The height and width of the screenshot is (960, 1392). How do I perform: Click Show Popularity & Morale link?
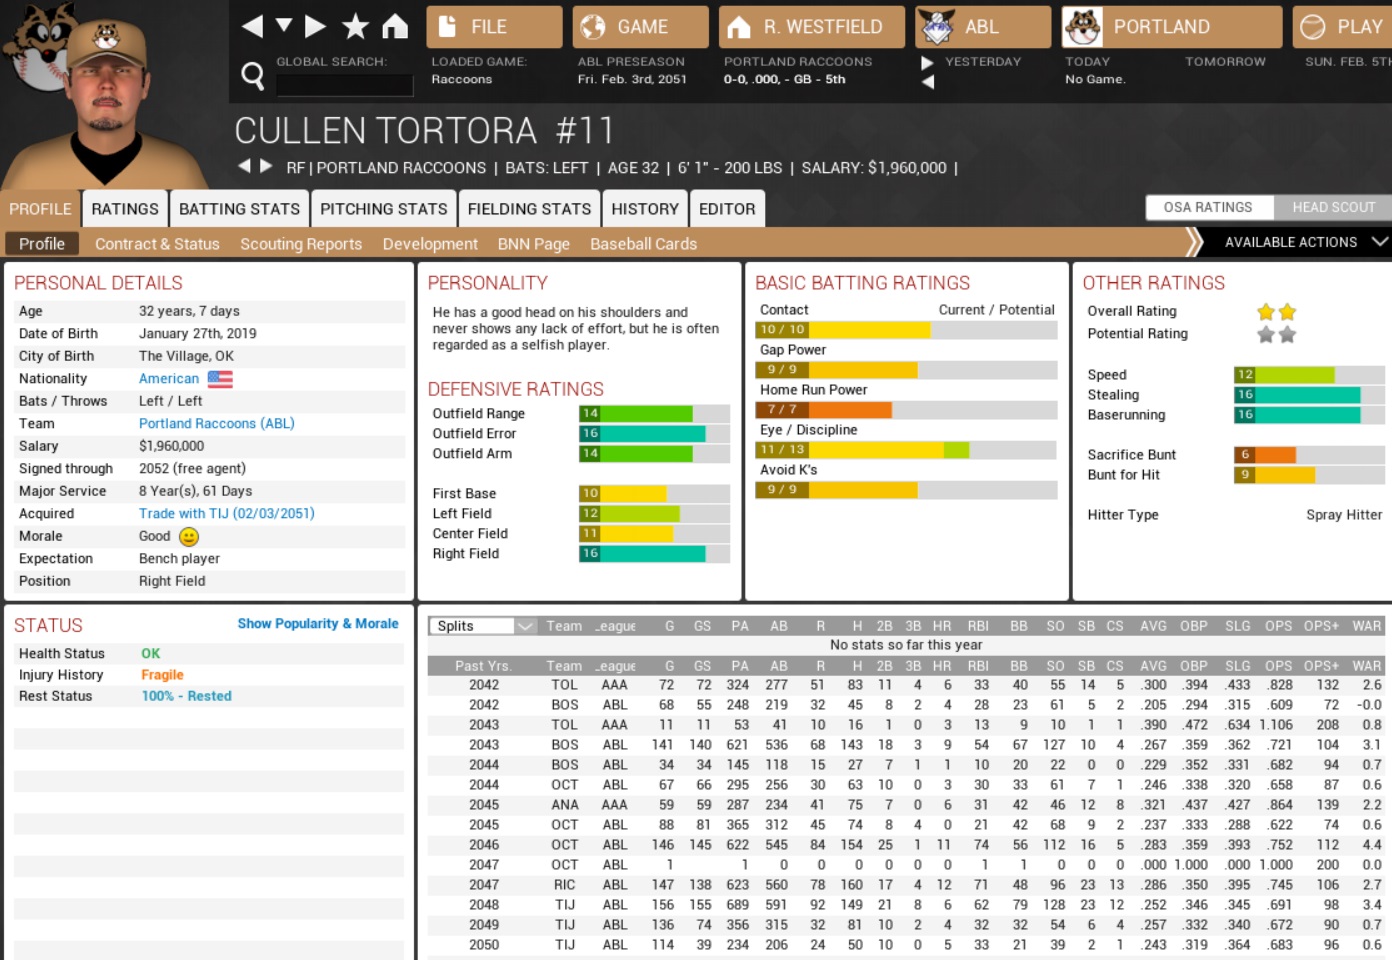tap(317, 623)
